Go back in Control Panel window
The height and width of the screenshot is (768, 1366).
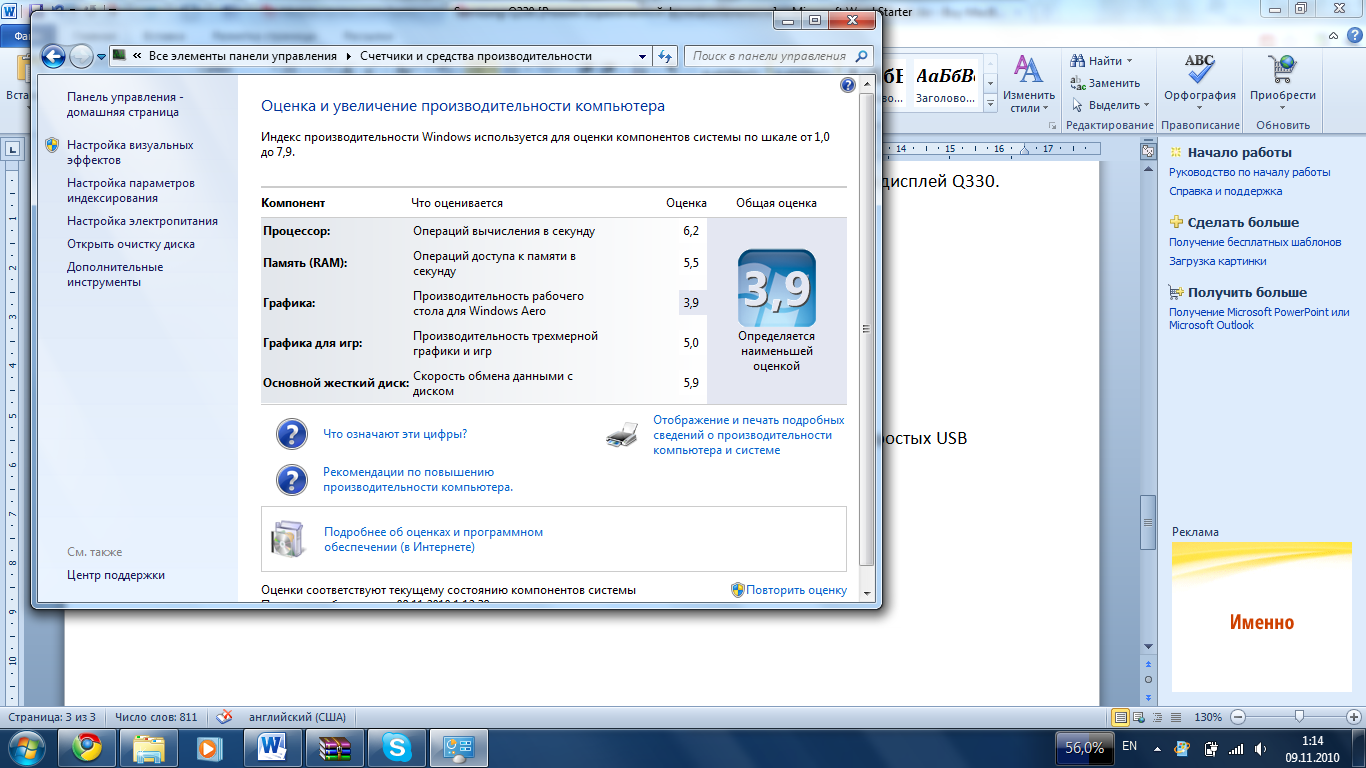click(x=53, y=56)
